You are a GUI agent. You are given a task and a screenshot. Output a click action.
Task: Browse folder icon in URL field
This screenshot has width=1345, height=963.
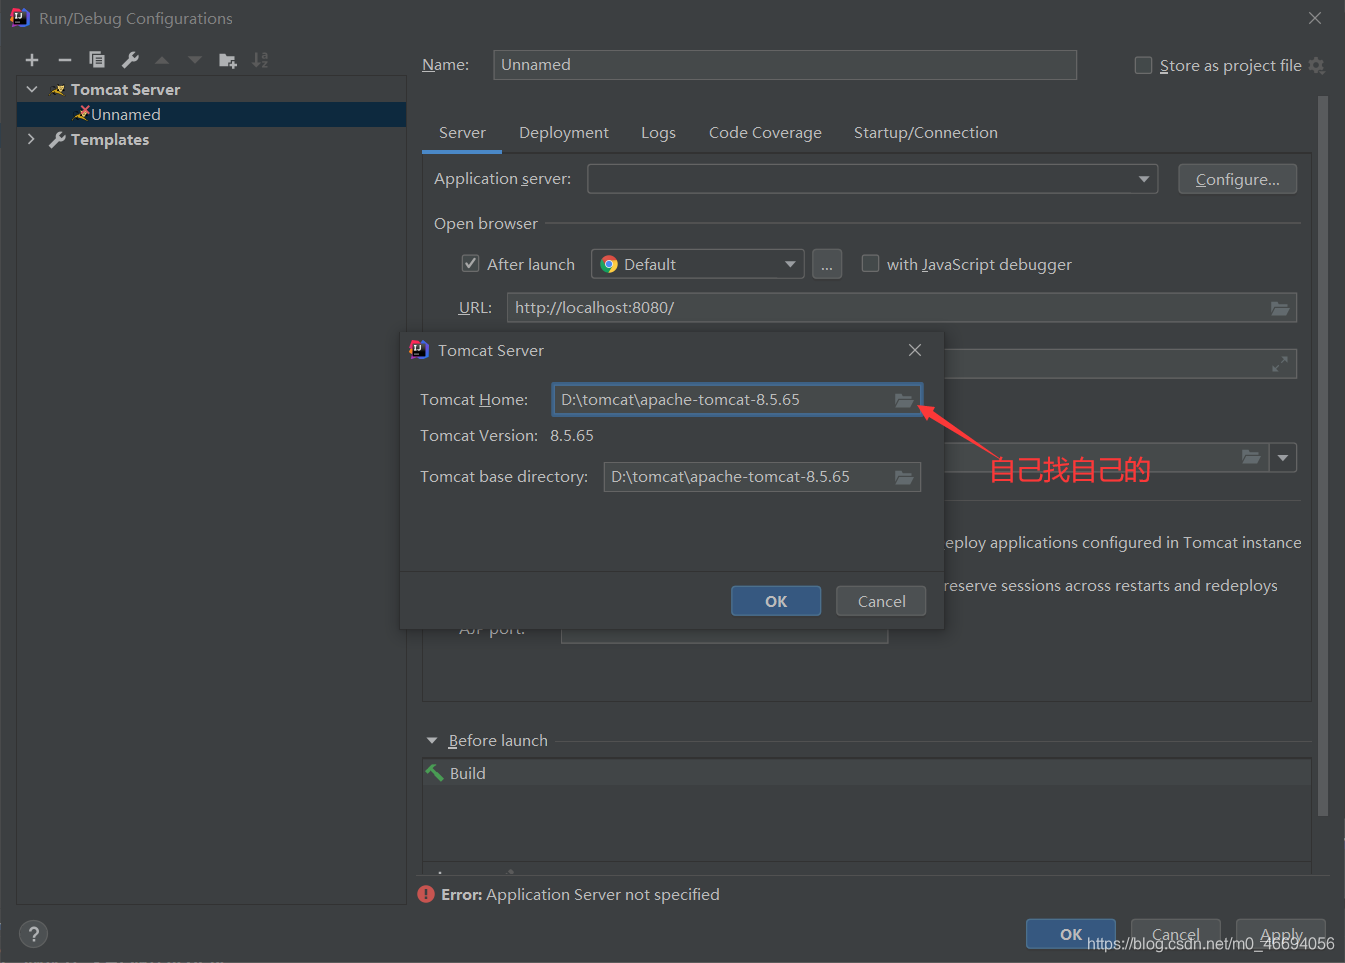[x=1280, y=308]
